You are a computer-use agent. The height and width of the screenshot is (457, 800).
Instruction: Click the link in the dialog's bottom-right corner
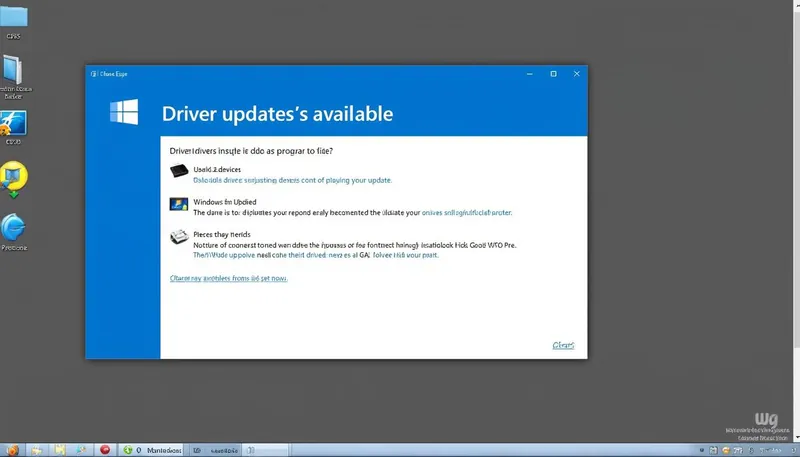pos(563,345)
